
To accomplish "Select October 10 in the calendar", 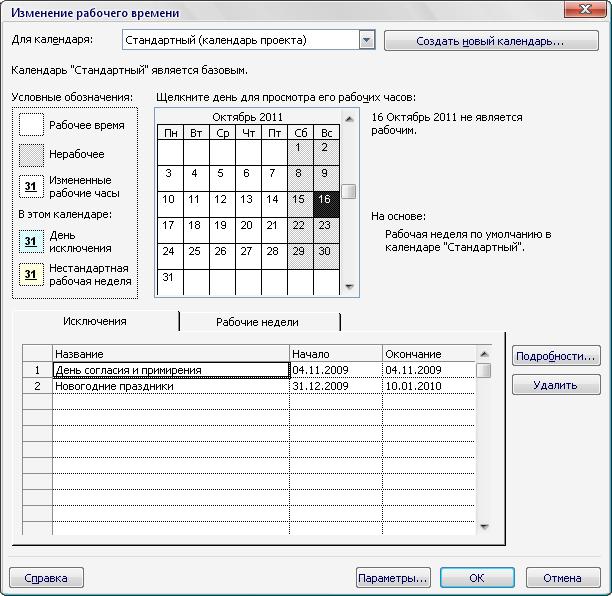I will point(170,204).
